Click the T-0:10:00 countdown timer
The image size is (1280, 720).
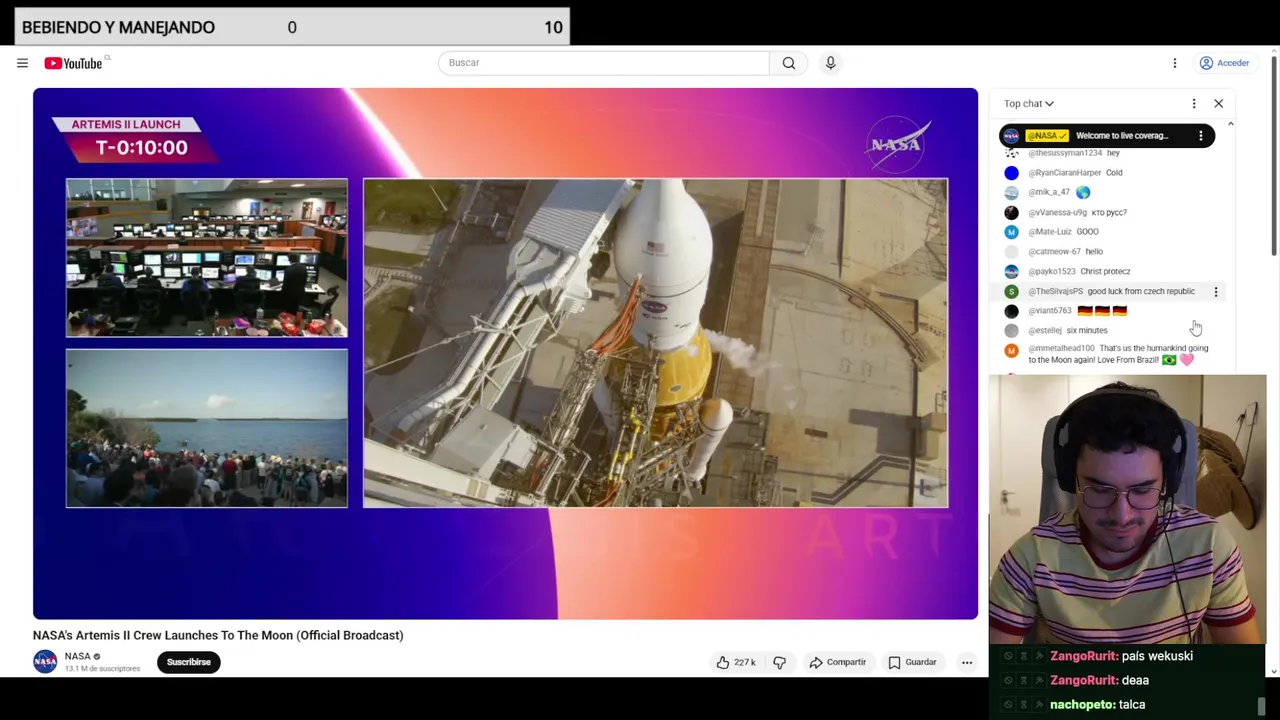pos(141,148)
